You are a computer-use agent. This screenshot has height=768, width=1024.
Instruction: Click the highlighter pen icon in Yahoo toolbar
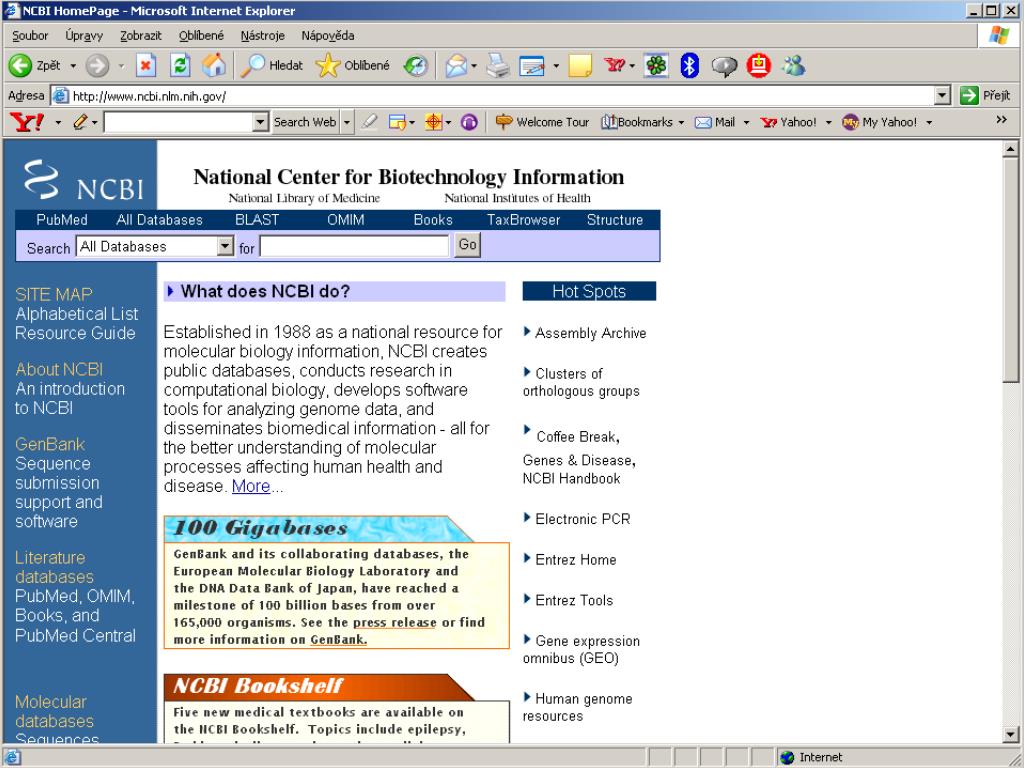(x=369, y=122)
